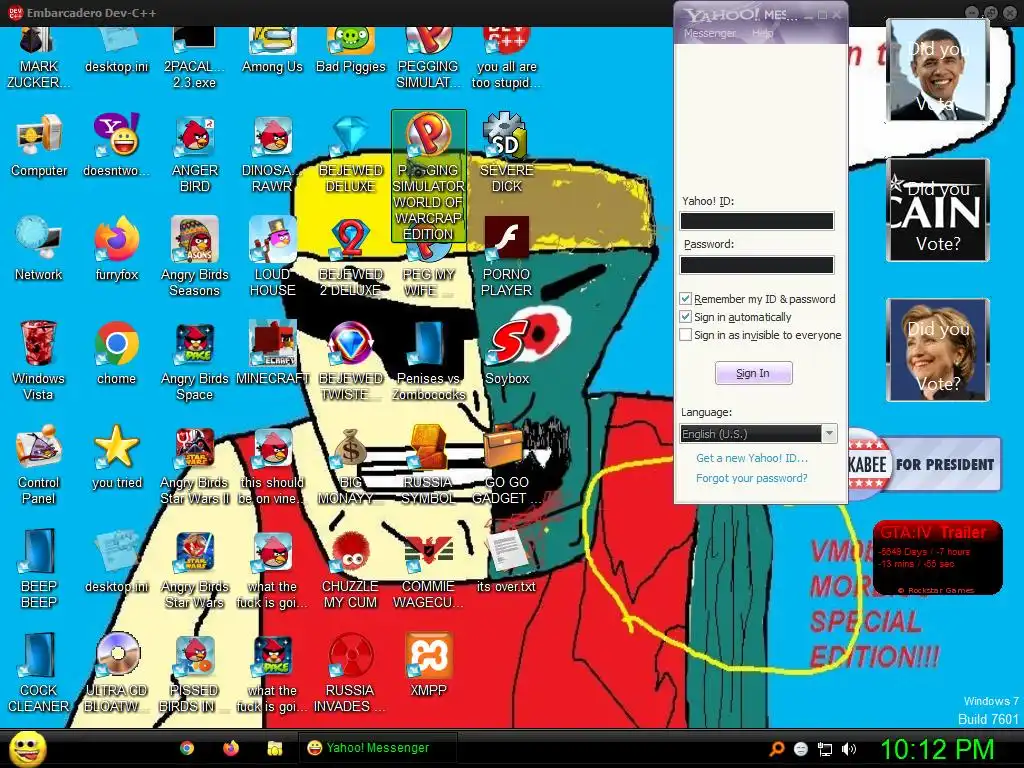Open the Messenger menu in Yahoo Messenger
This screenshot has height=768, width=1024.
710,33
